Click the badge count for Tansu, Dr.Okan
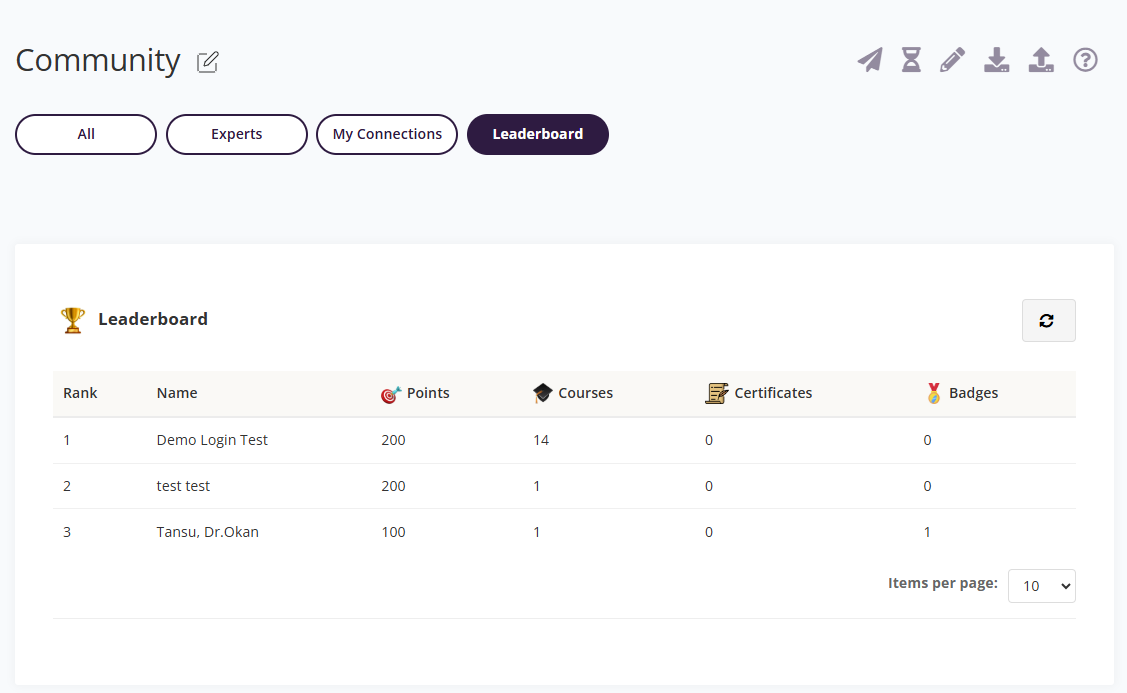This screenshot has height=693, width=1127. [x=927, y=532]
